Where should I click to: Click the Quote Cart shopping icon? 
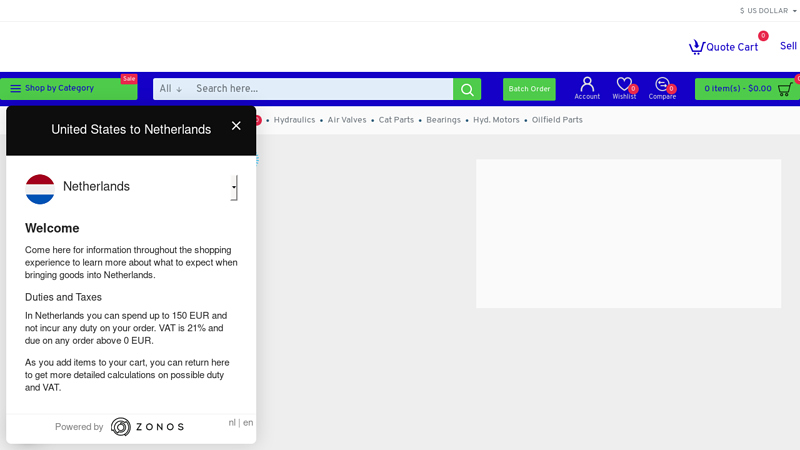click(x=696, y=47)
